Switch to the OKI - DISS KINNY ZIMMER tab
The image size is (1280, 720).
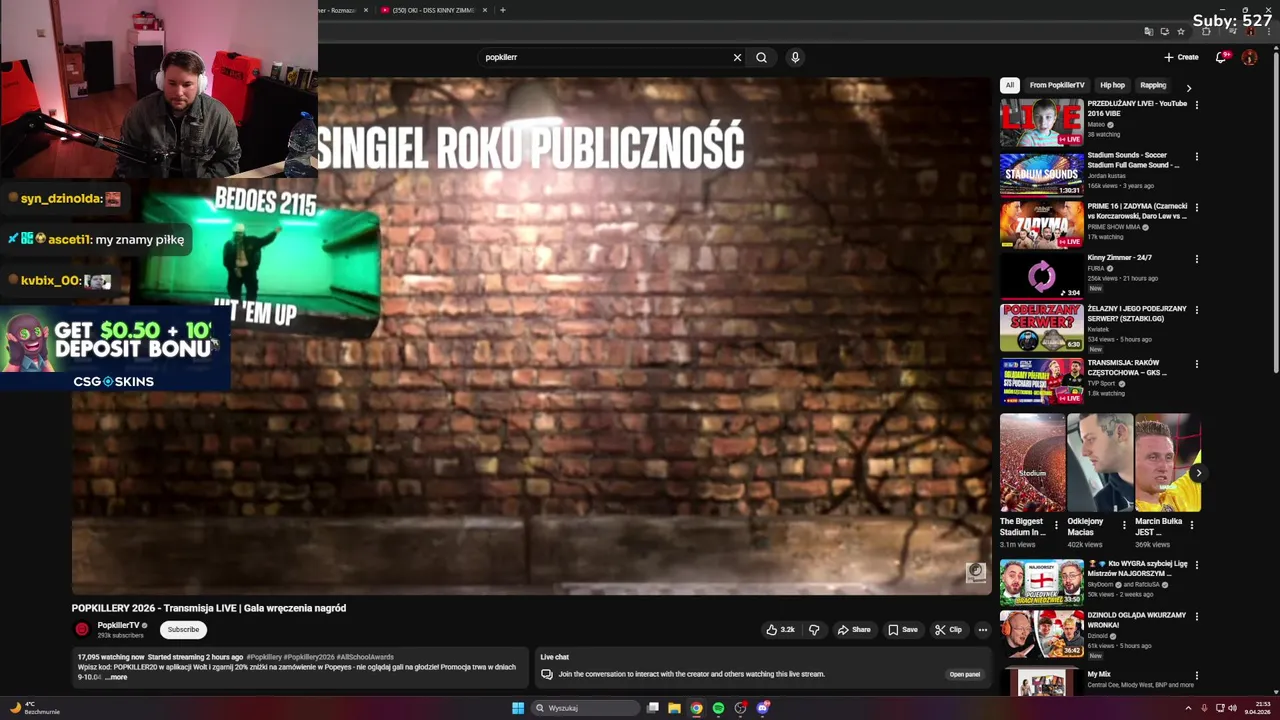click(x=434, y=10)
